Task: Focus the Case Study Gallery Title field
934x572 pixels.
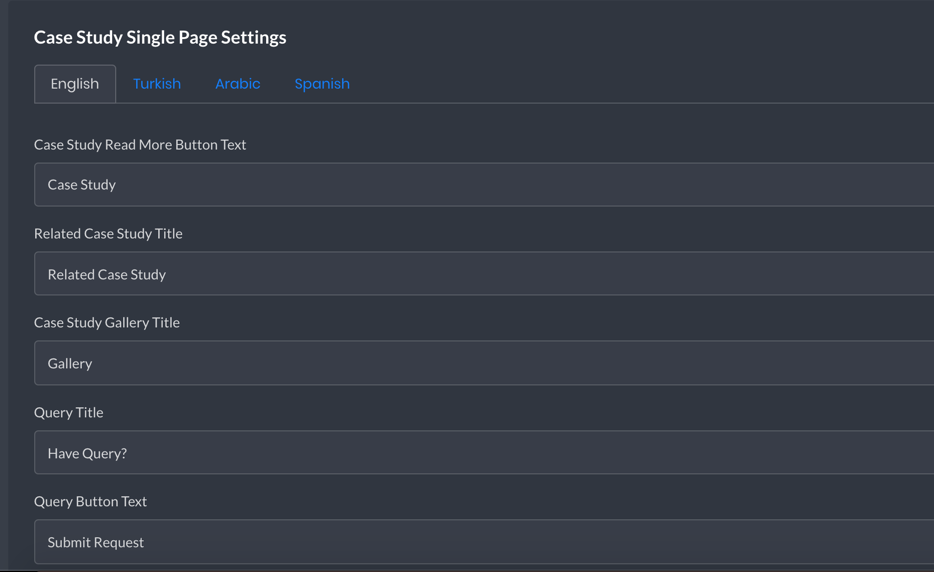Action: (484, 363)
